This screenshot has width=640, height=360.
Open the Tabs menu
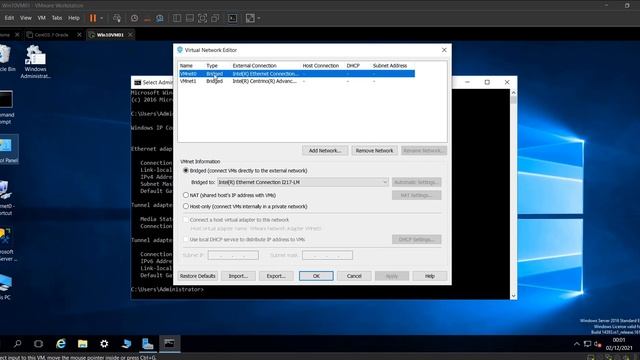point(57,18)
